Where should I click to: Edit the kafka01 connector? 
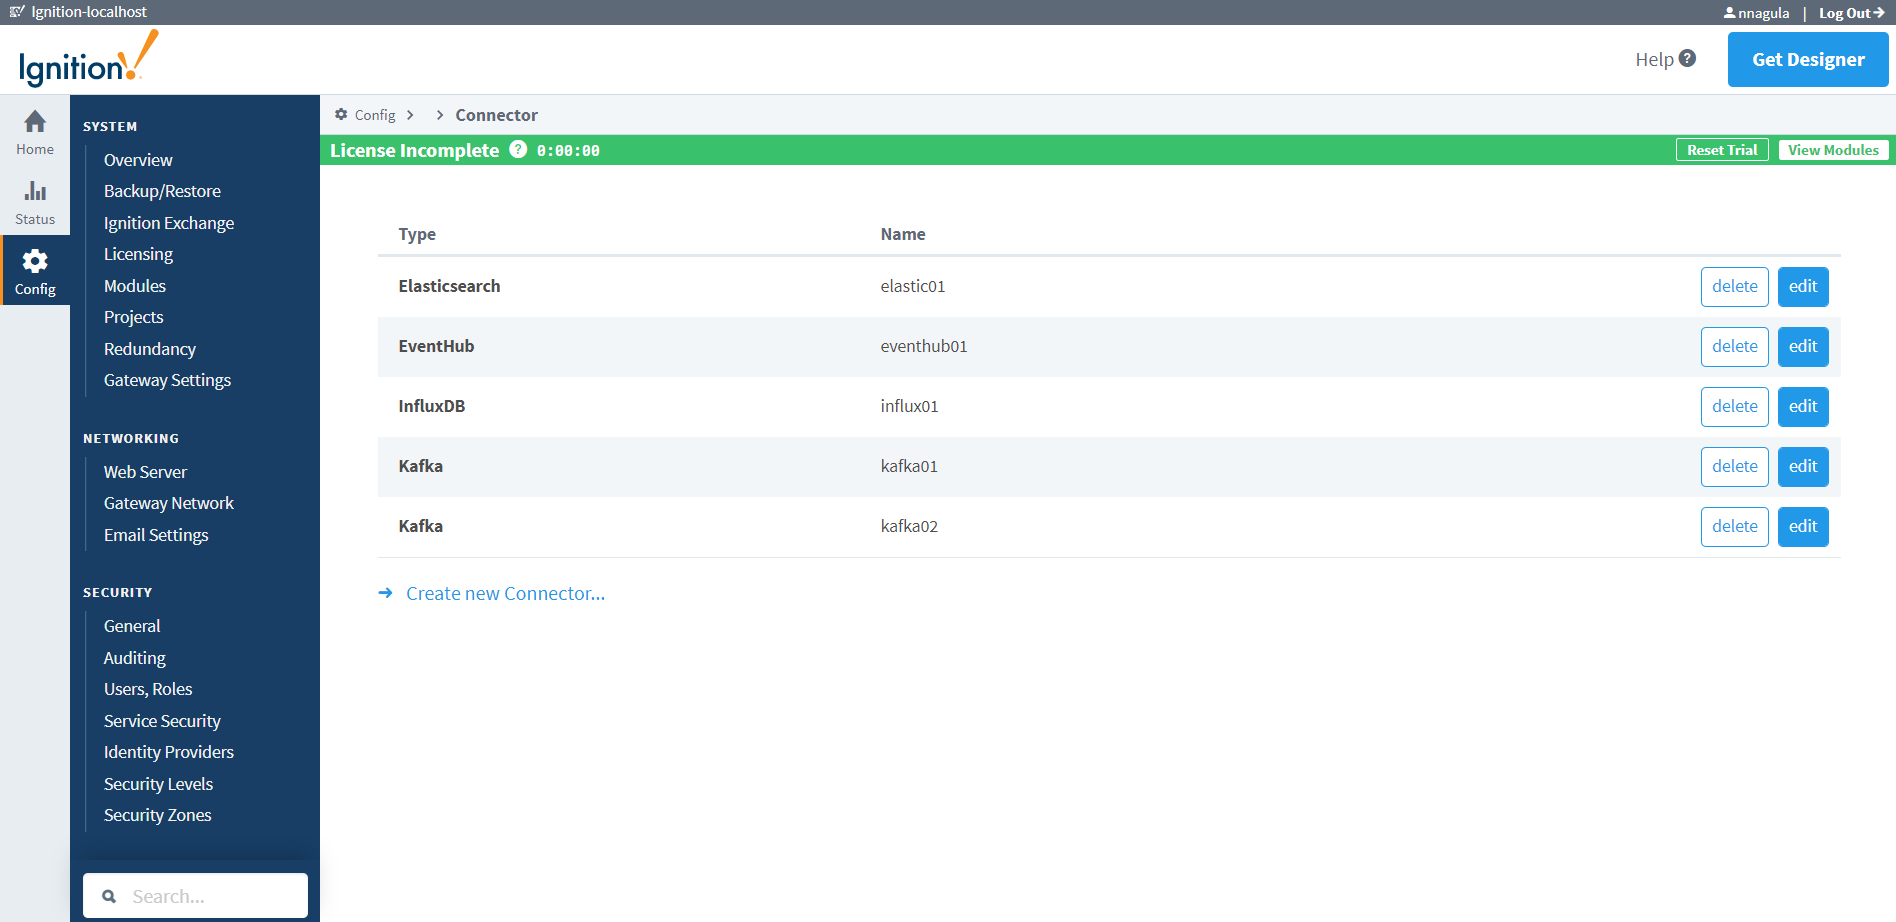(x=1803, y=466)
